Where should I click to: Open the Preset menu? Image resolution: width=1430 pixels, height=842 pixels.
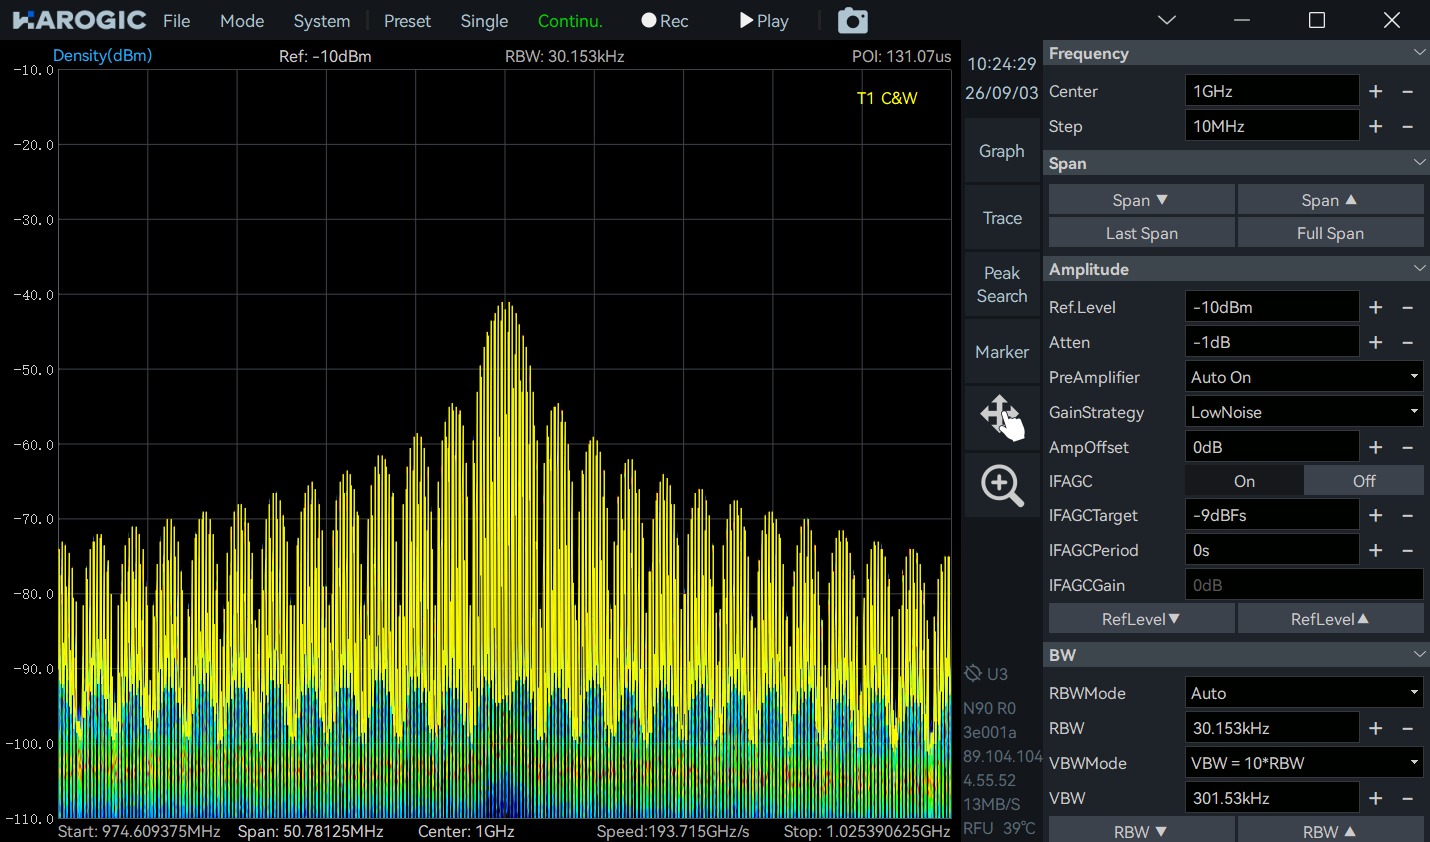click(x=407, y=21)
